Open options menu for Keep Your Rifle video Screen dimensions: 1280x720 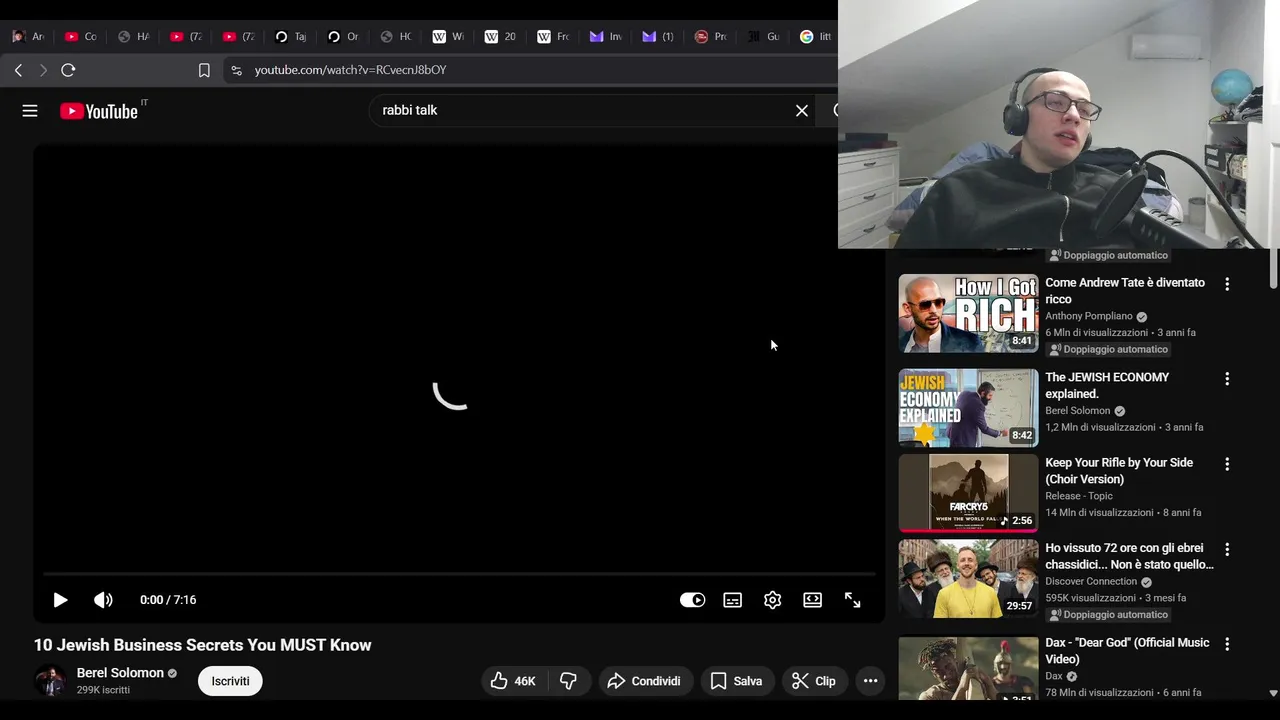pyautogui.click(x=1227, y=464)
